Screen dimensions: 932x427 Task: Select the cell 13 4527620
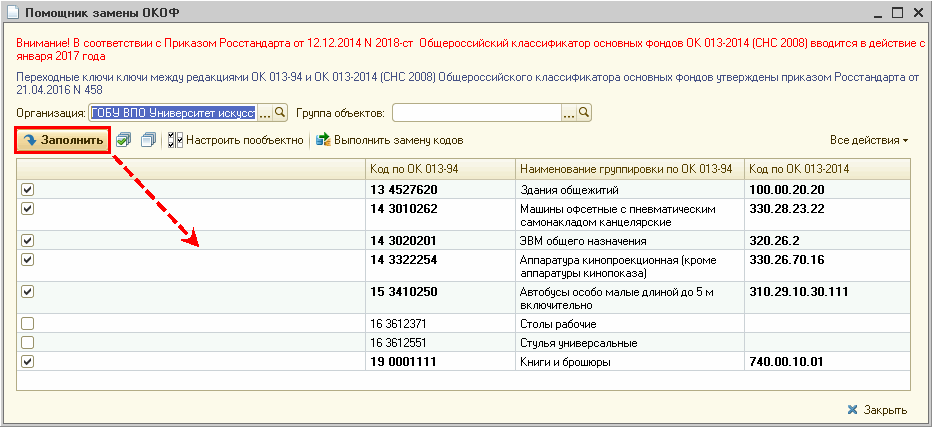coord(440,189)
